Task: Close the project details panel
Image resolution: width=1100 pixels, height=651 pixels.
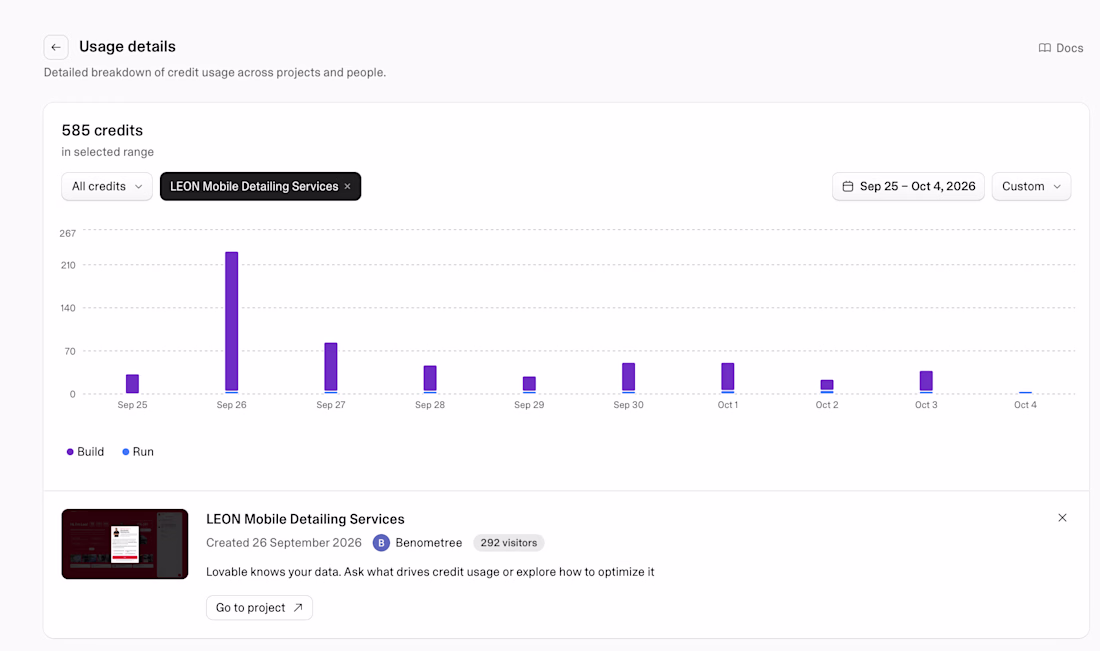Action: point(1062,518)
